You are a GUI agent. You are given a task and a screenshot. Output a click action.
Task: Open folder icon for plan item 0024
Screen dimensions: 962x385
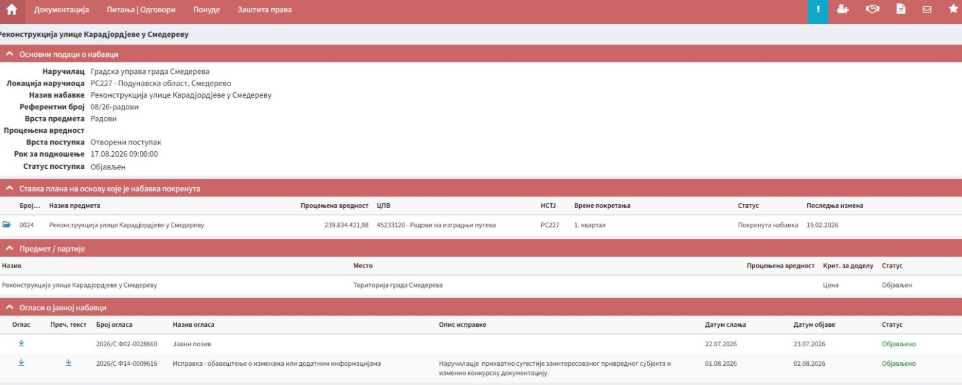point(6,225)
